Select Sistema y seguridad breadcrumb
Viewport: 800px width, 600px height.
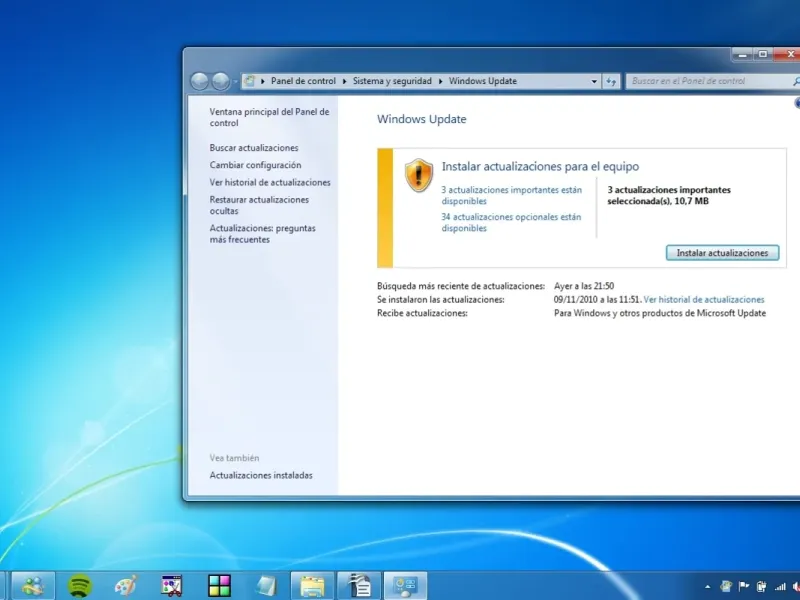pos(392,81)
